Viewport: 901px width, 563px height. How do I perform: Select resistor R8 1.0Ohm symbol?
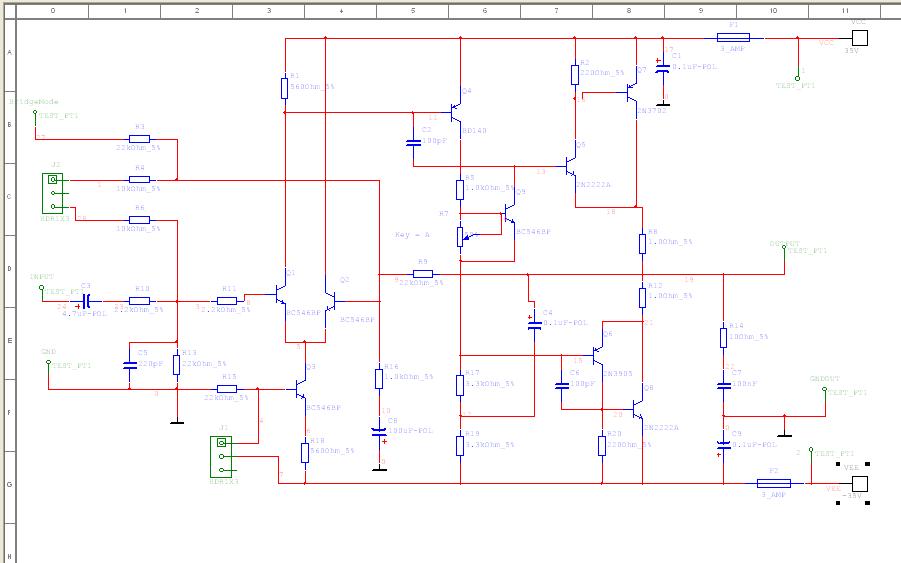tap(642, 244)
